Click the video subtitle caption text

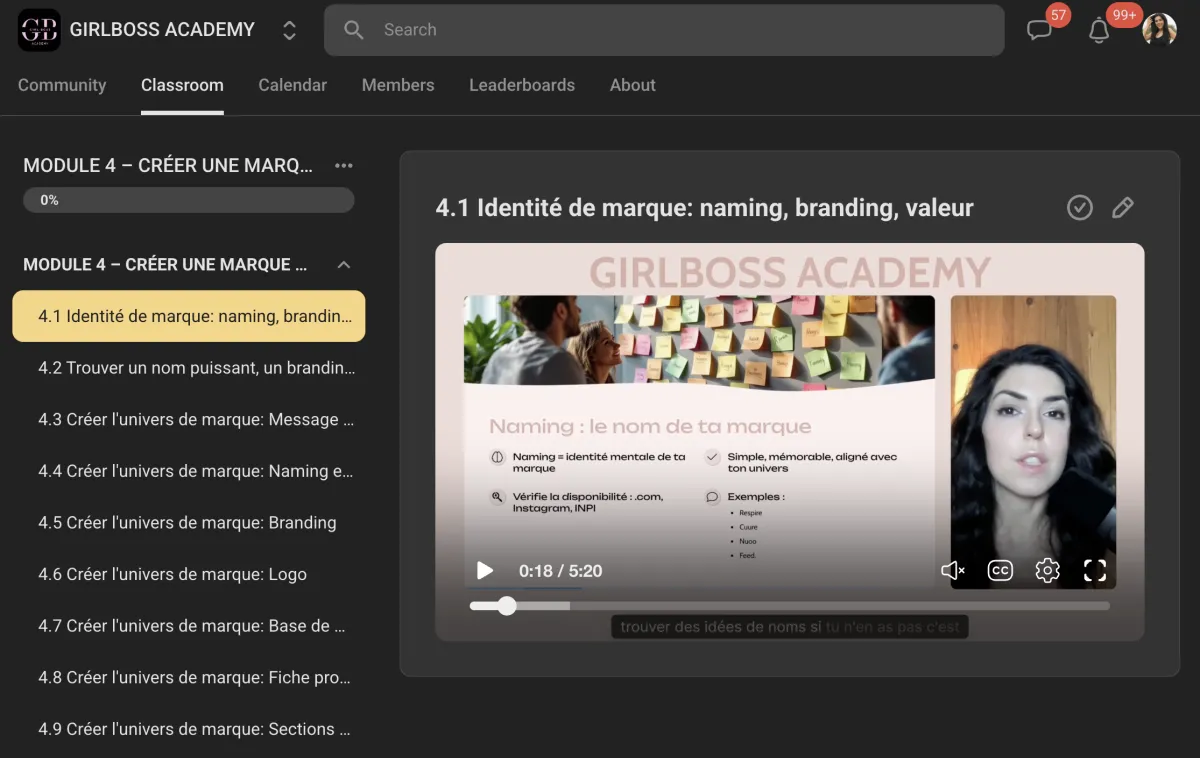pyautogui.click(x=790, y=627)
